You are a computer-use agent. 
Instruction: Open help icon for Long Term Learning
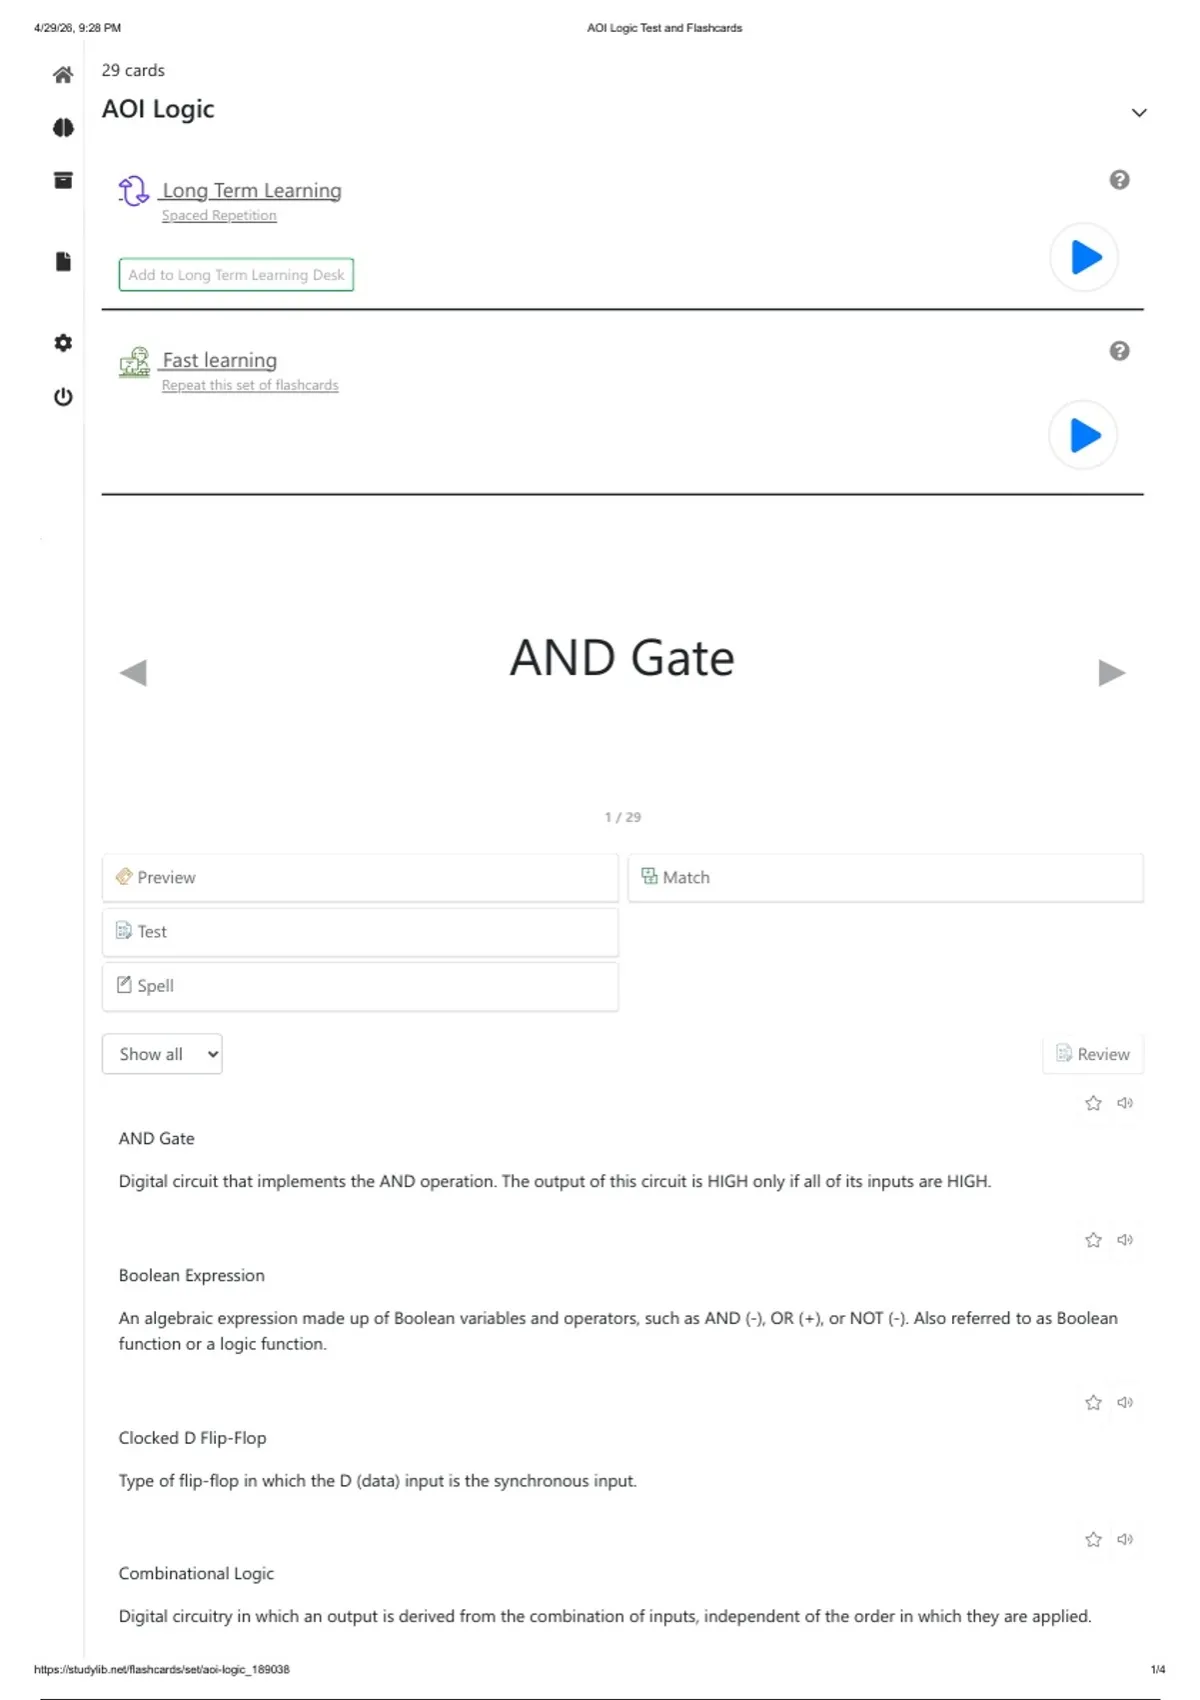(1119, 180)
